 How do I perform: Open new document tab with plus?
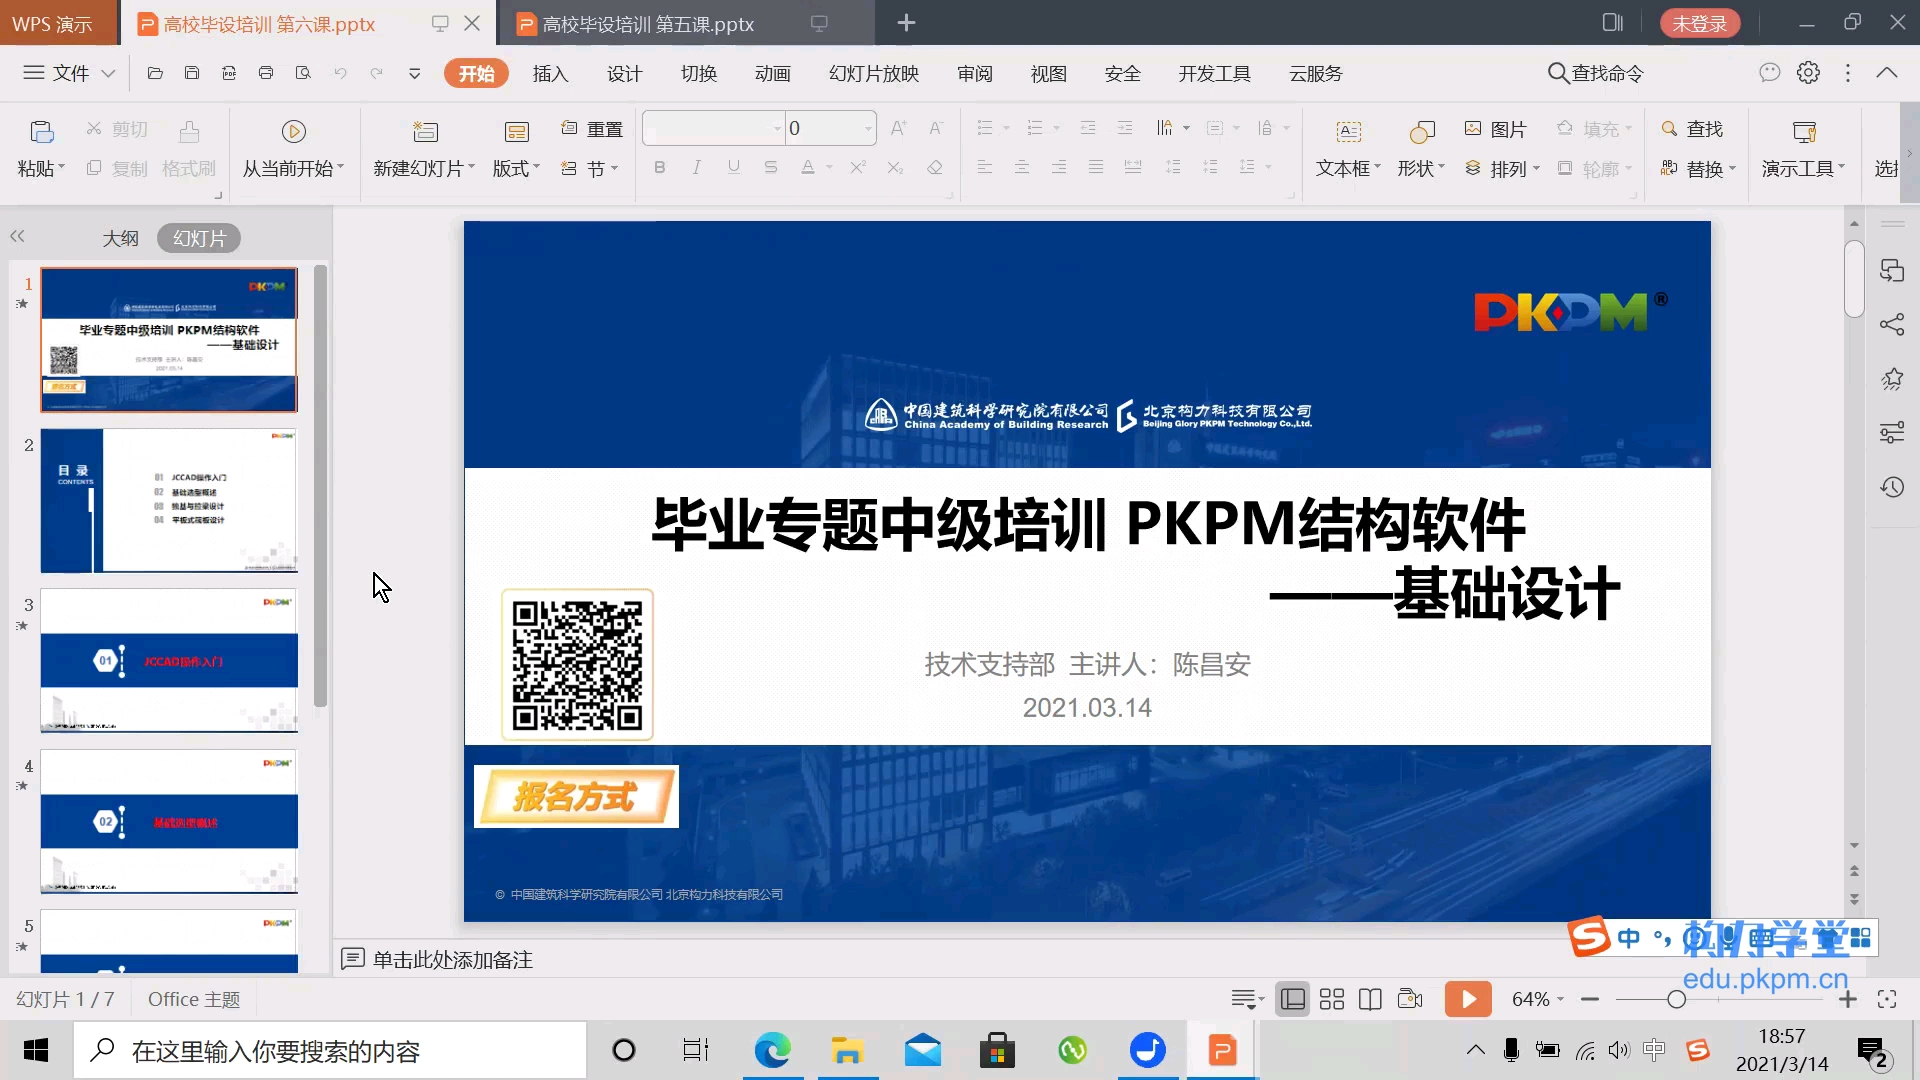pos(906,23)
